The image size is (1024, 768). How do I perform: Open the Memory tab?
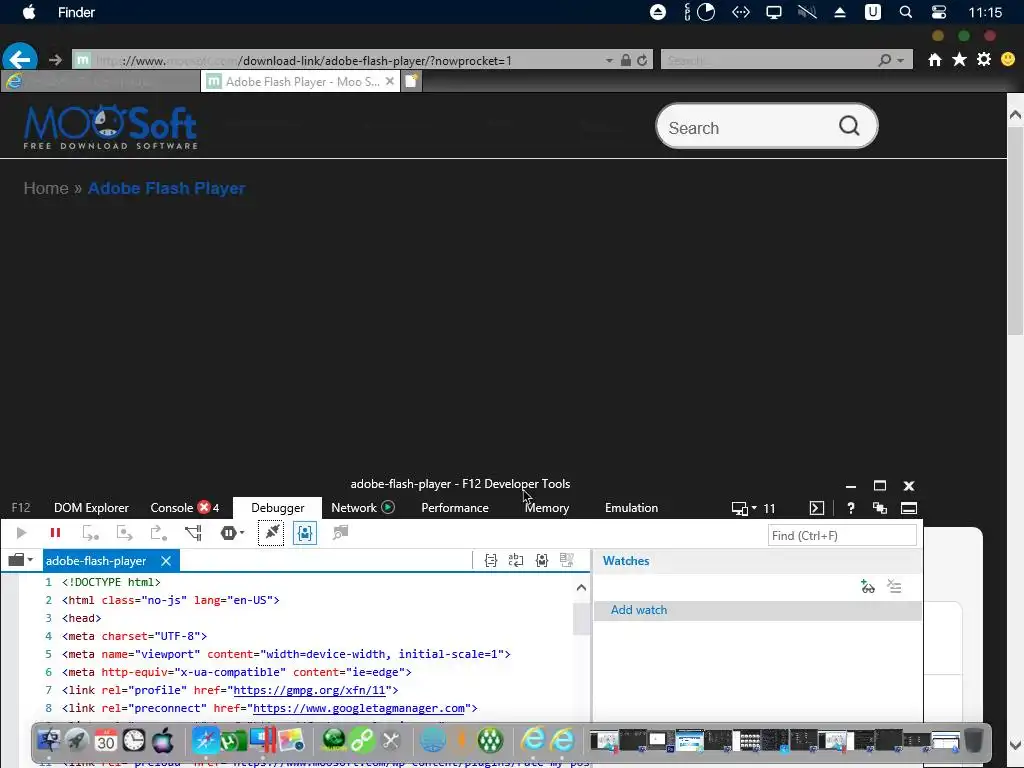[x=547, y=508]
